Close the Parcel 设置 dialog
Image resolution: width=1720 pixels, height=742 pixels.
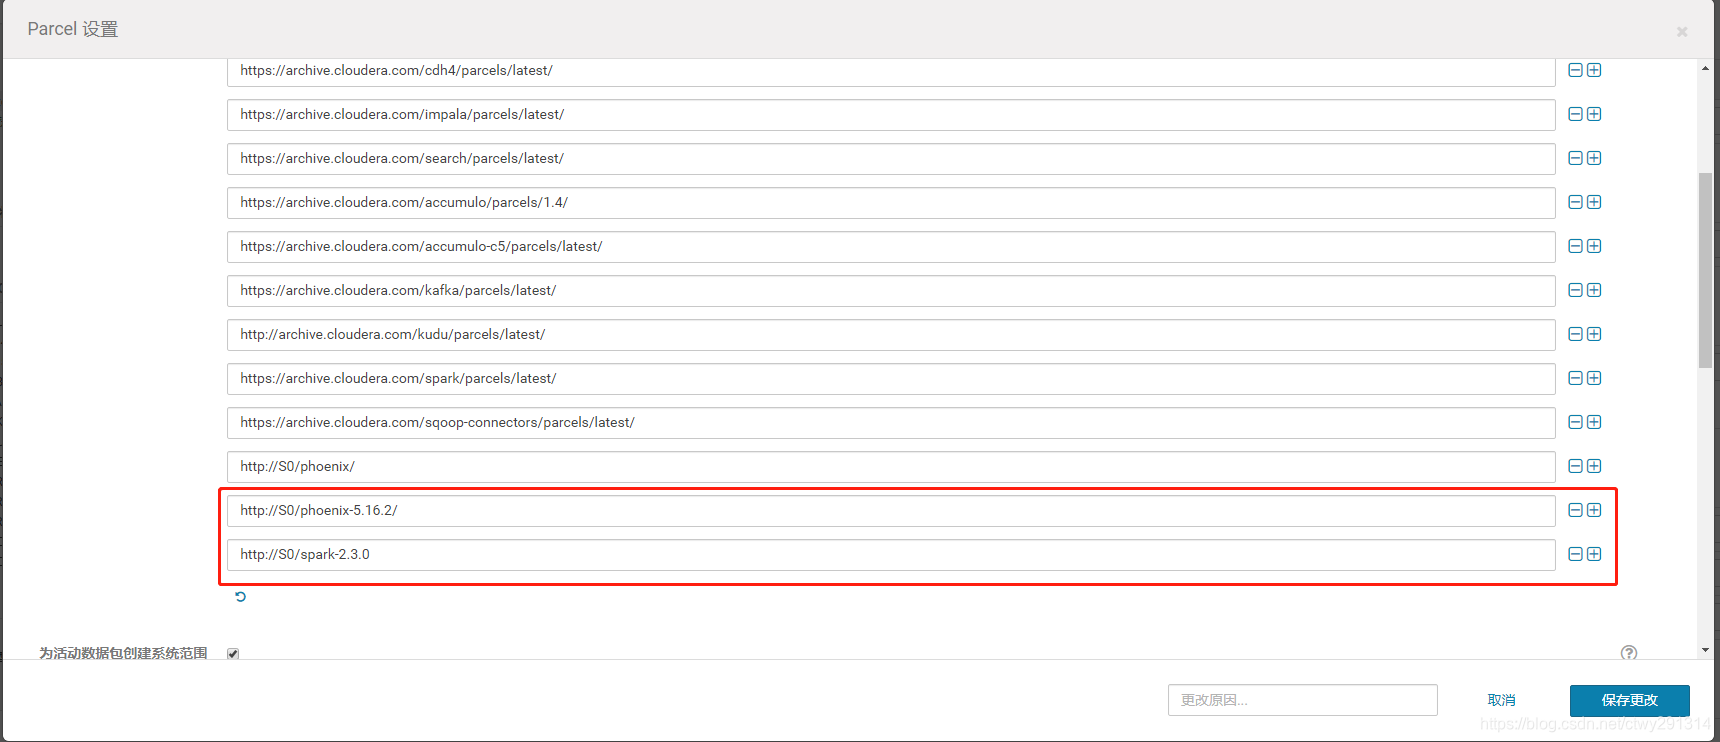(1682, 32)
